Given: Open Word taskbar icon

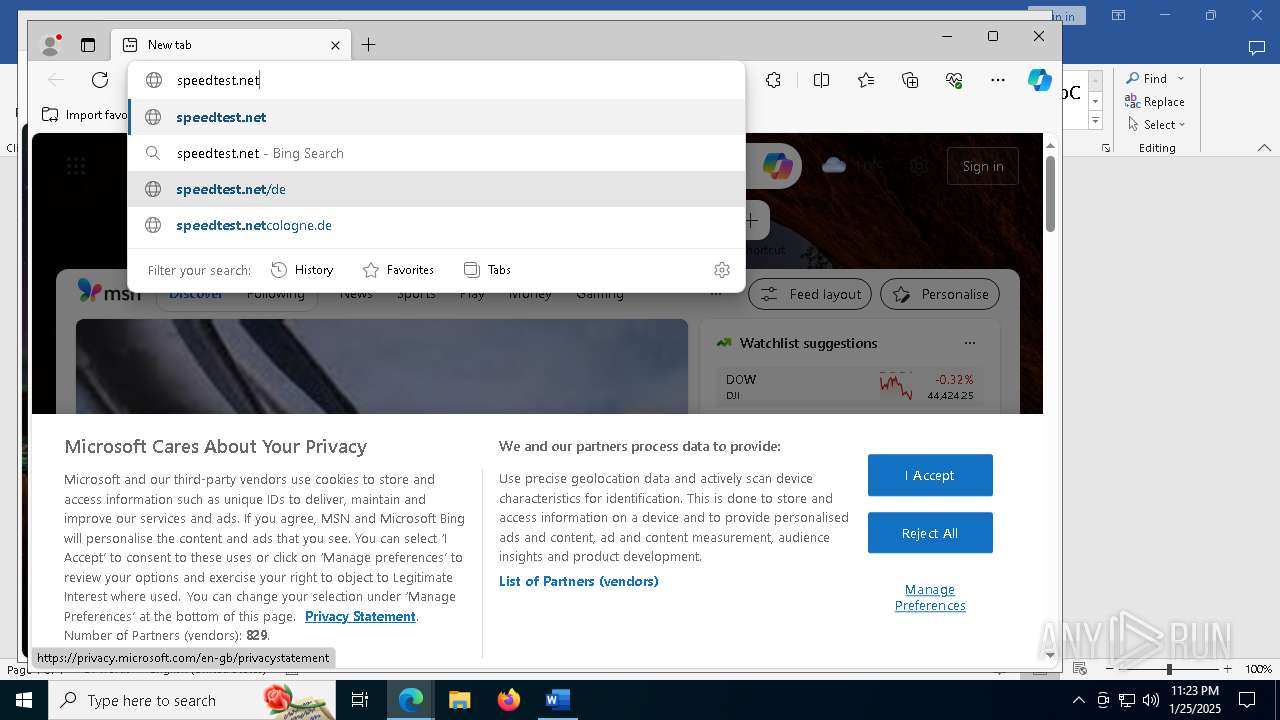Looking at the screenshot, I should pos(557,700).
